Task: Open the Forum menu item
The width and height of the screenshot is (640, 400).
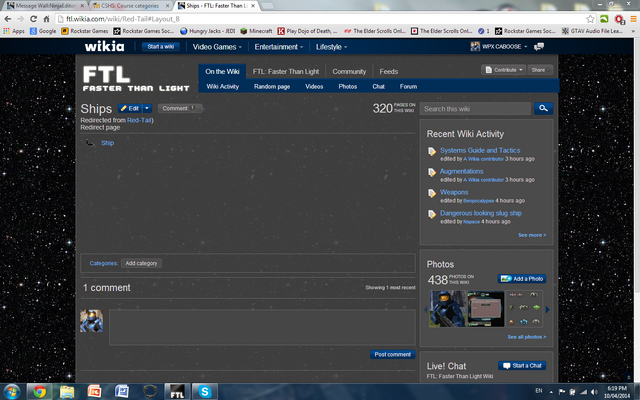Action: [408, 87]
